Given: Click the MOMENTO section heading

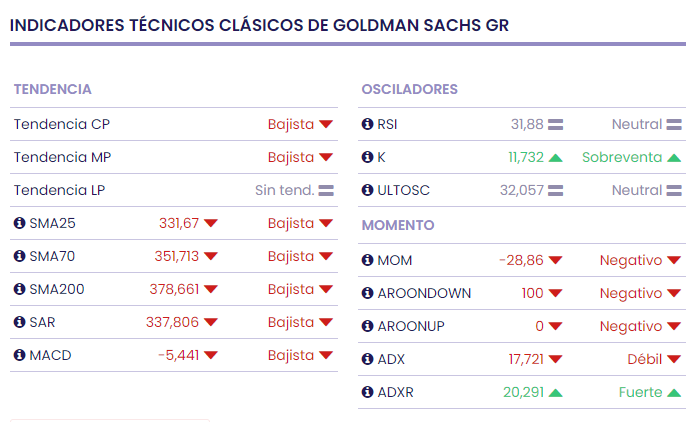Looking at the screenshot, I should (398, 225).
